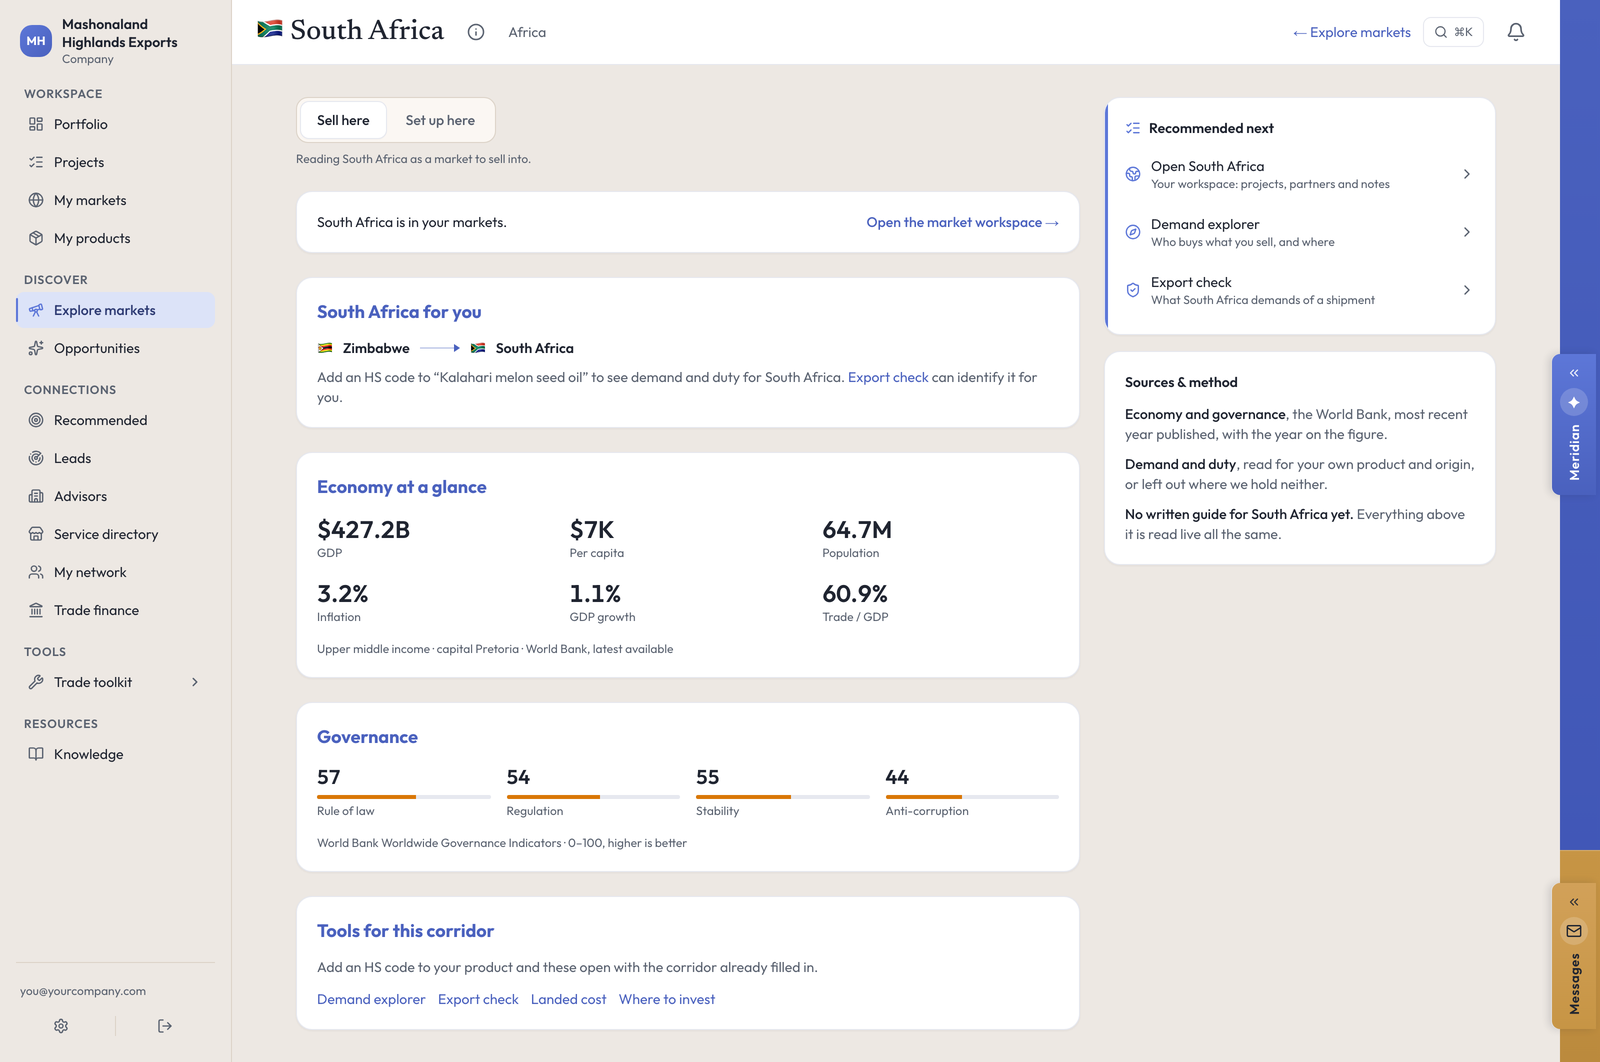Click the info icon beside South Africa
1600x1062 pixels.
click(476, 32)
